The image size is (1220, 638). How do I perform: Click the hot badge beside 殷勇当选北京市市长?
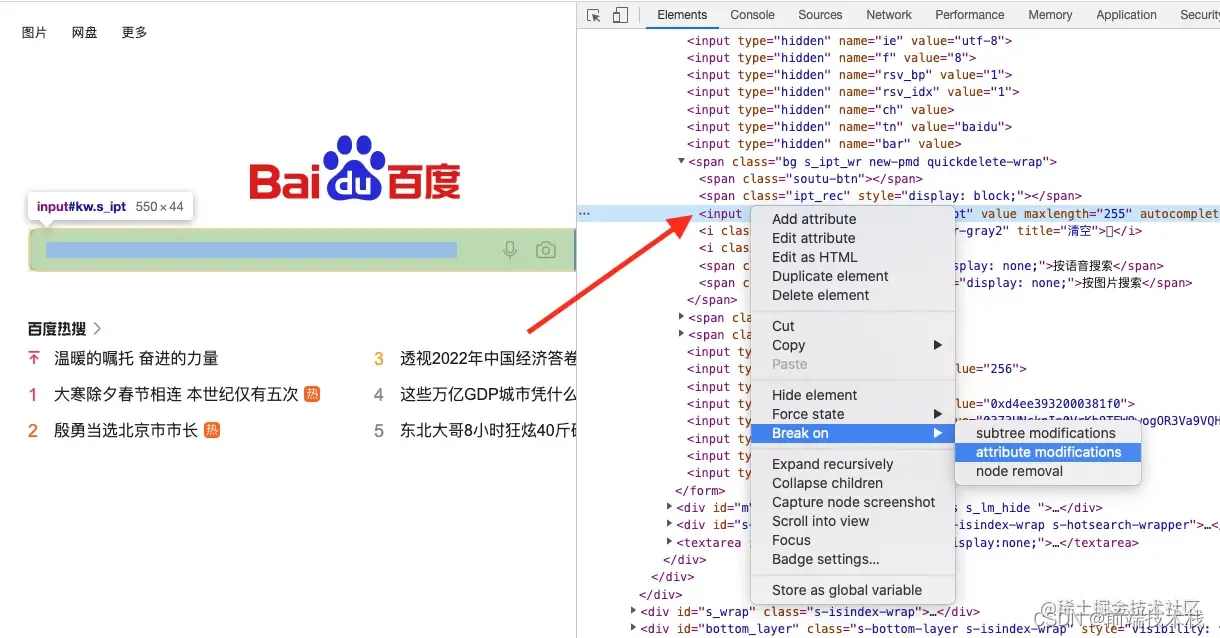tap(212, 430)
